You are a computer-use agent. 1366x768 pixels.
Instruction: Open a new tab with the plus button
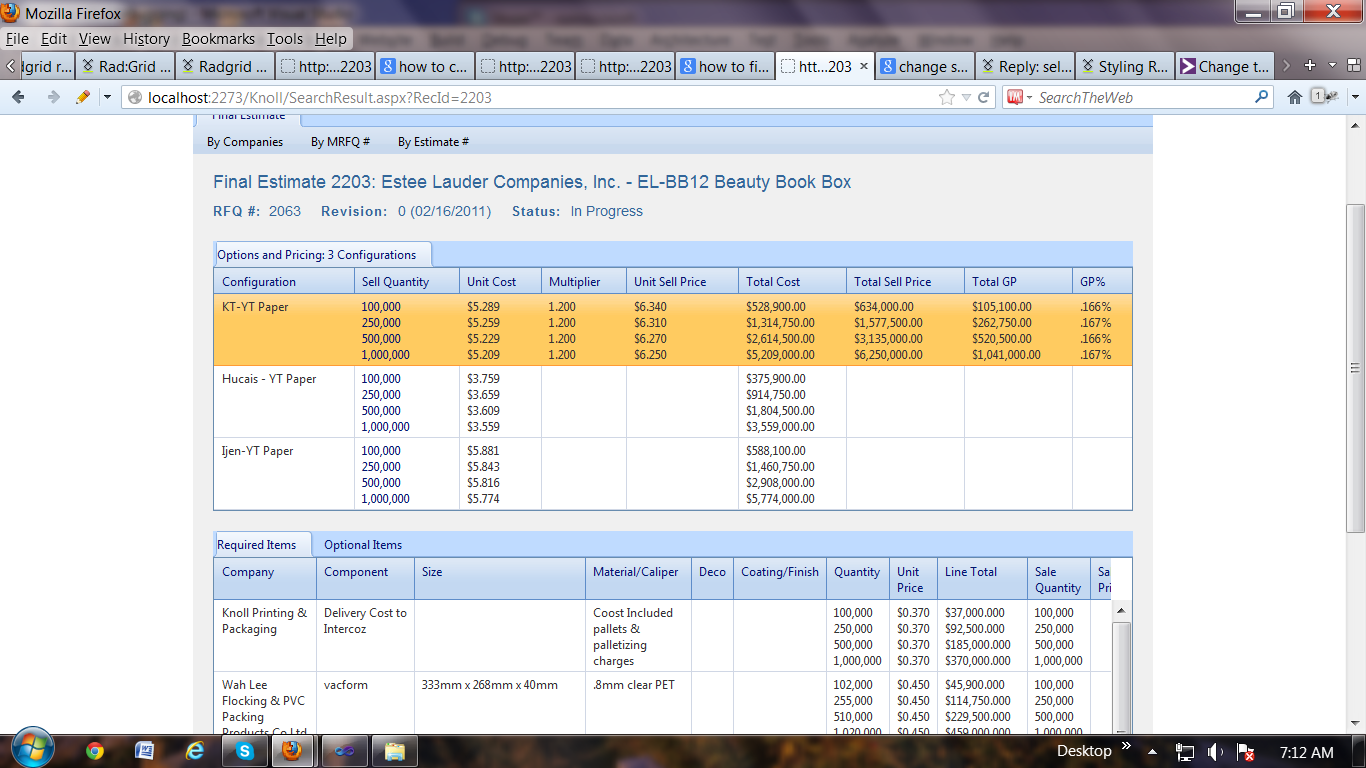(x=1310, y=66)
